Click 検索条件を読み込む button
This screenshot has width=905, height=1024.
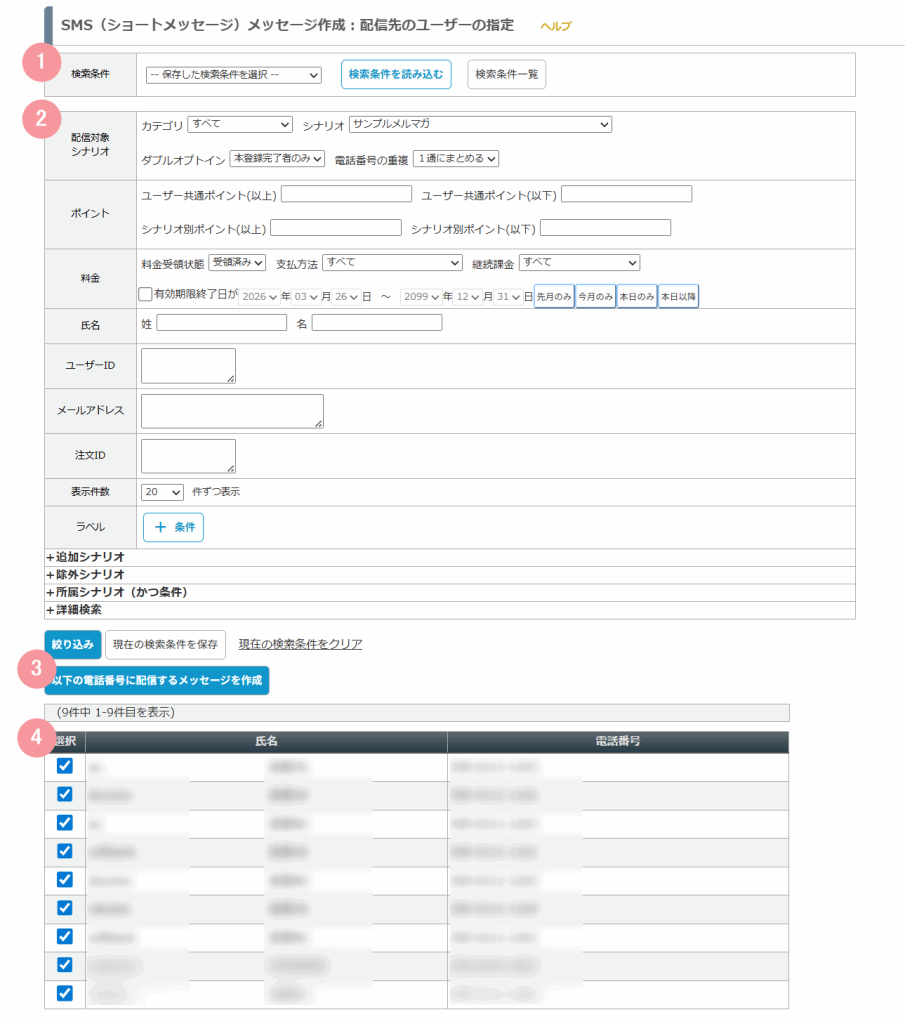click(396, 75)
